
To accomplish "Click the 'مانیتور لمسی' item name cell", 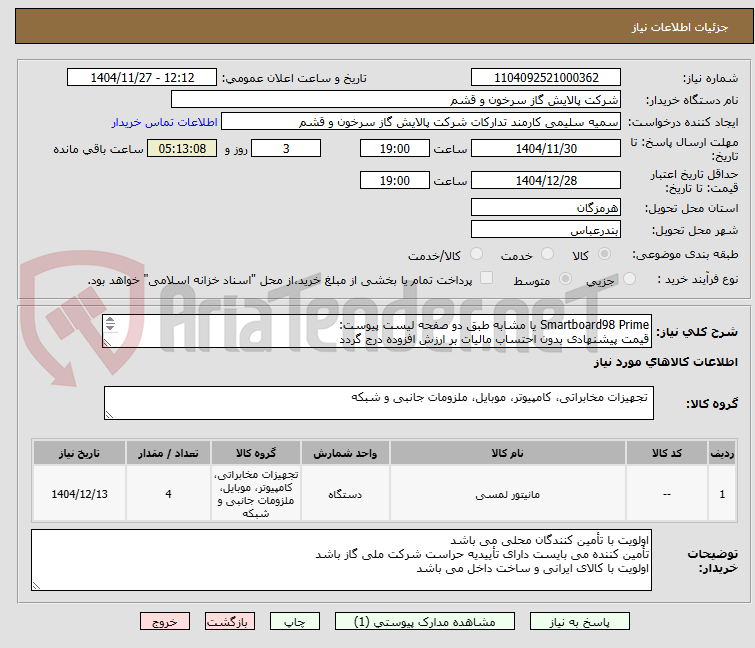I will (x=508, y=494).
